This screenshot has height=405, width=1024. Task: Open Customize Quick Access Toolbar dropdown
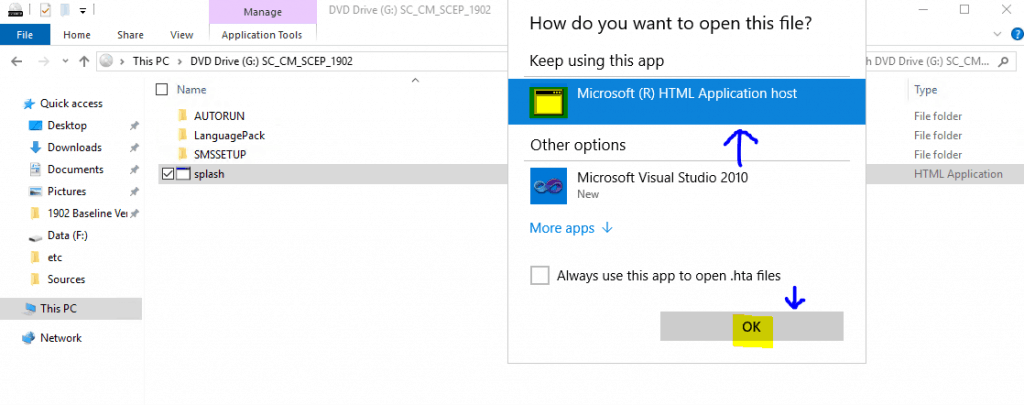tap(82, 10)
